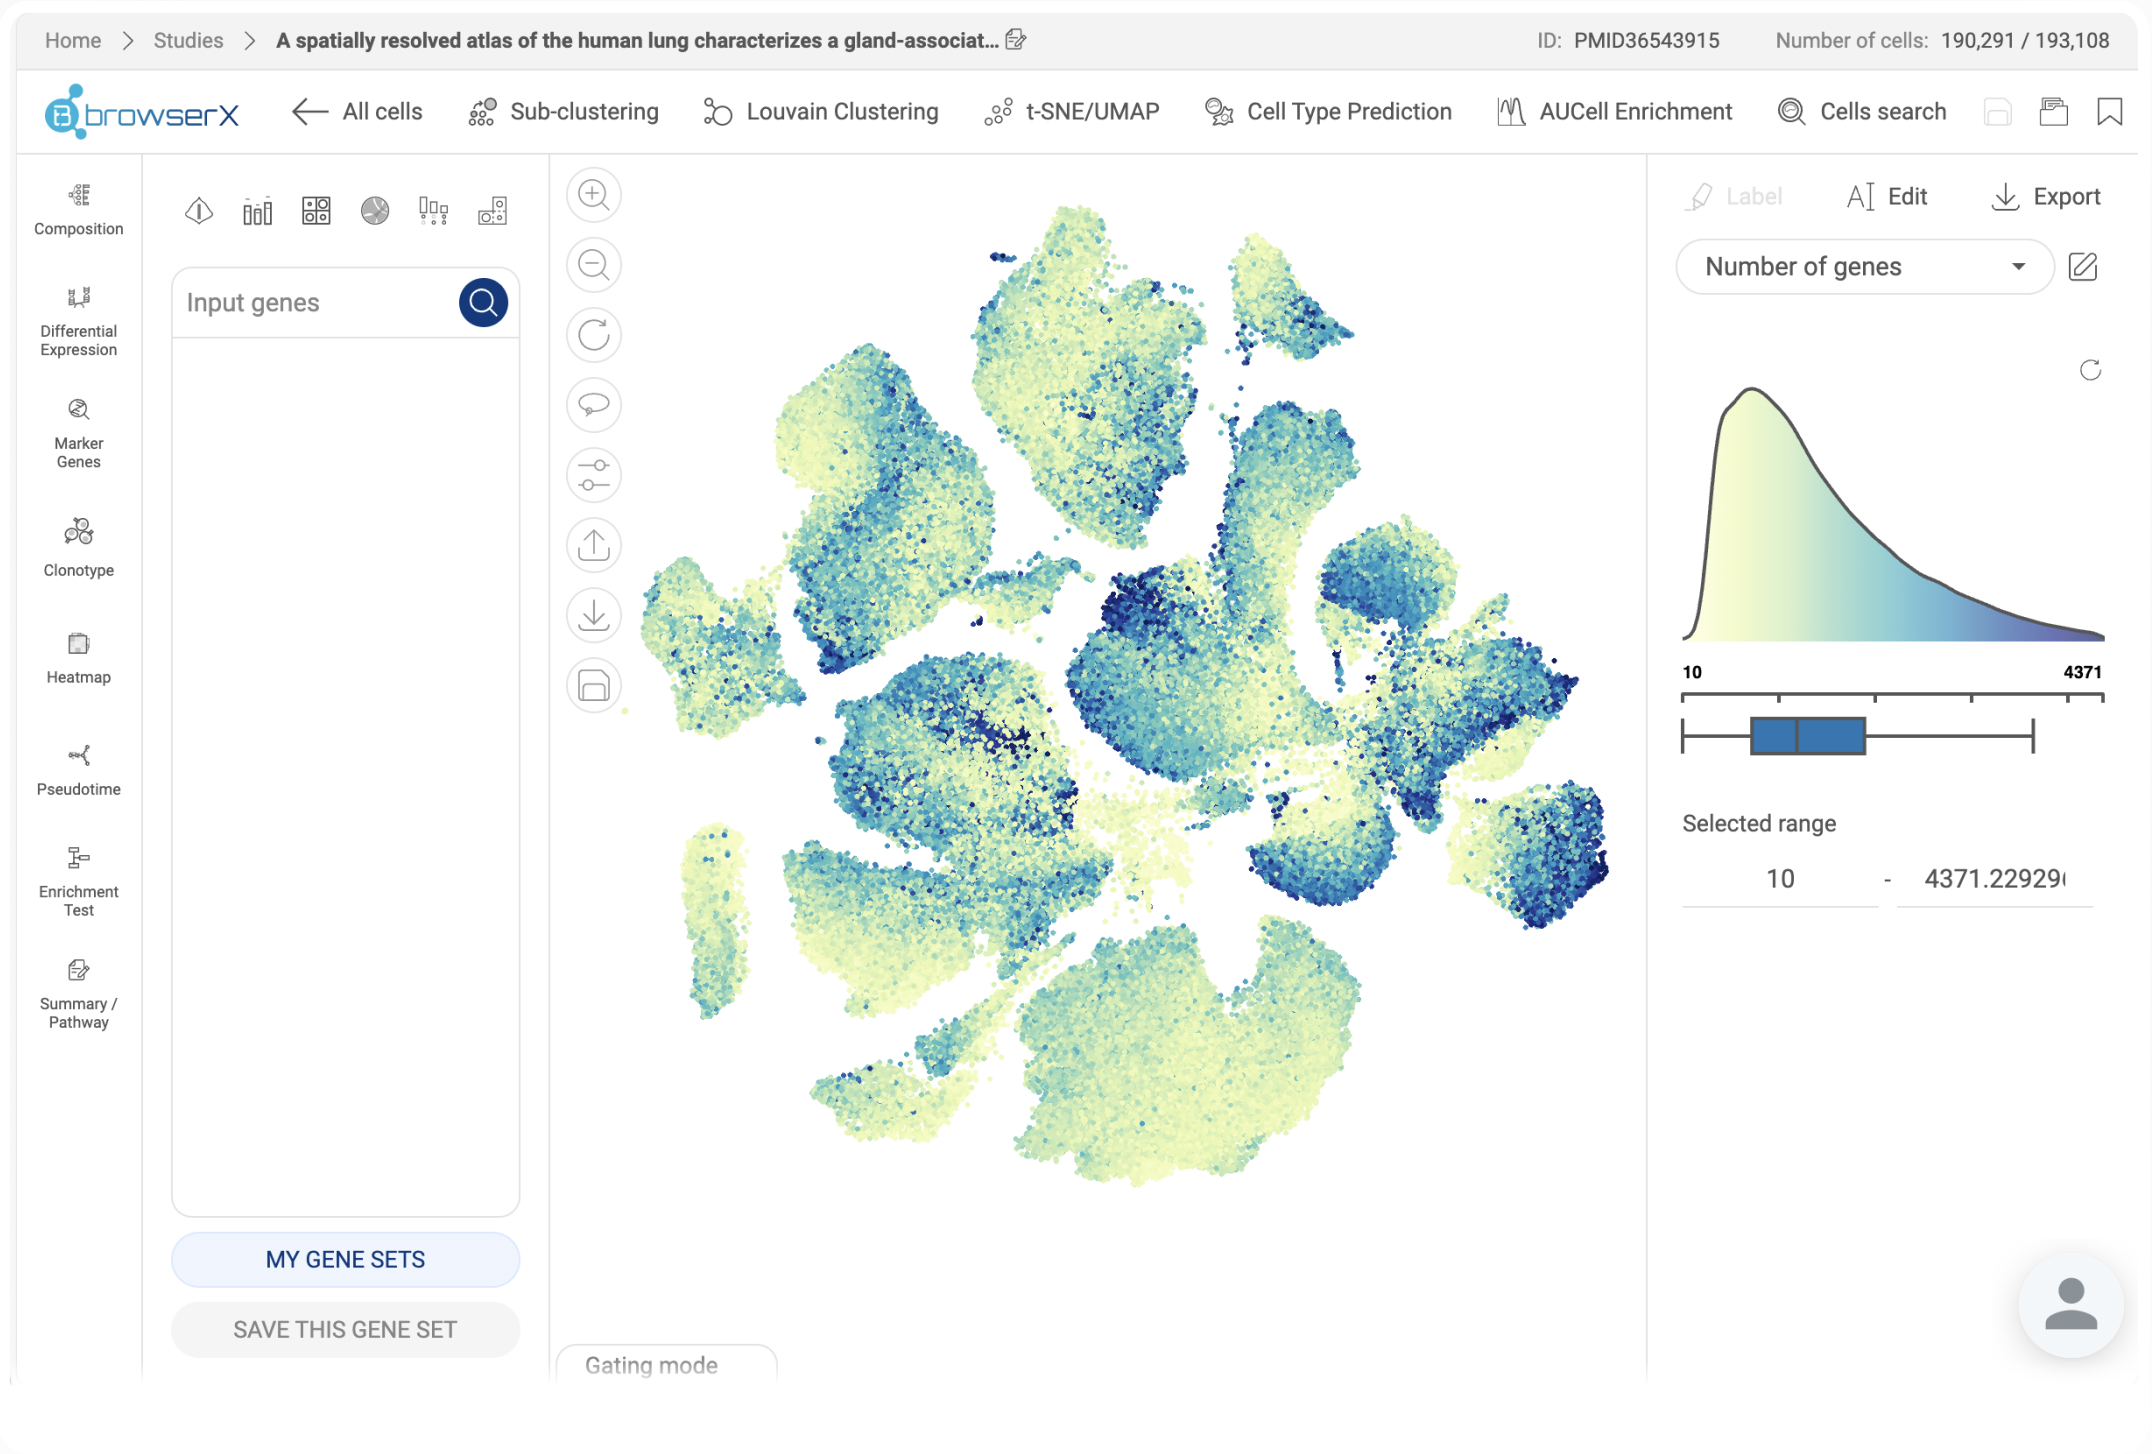Switch to Louvain Clustering
This screenshot has width=2152, height=1454.
(821, 111)
